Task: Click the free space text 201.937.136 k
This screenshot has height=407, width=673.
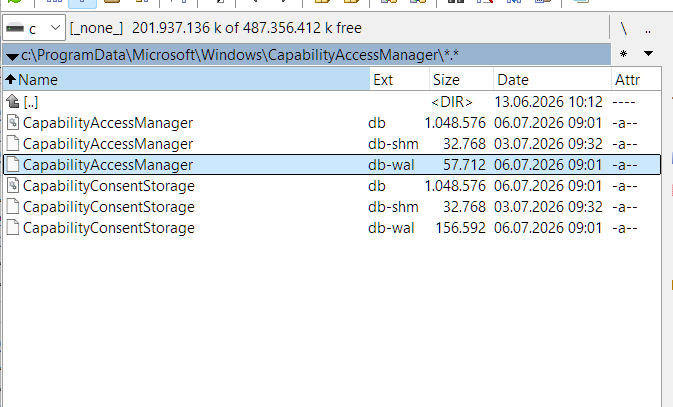Action: pos(176,28)
